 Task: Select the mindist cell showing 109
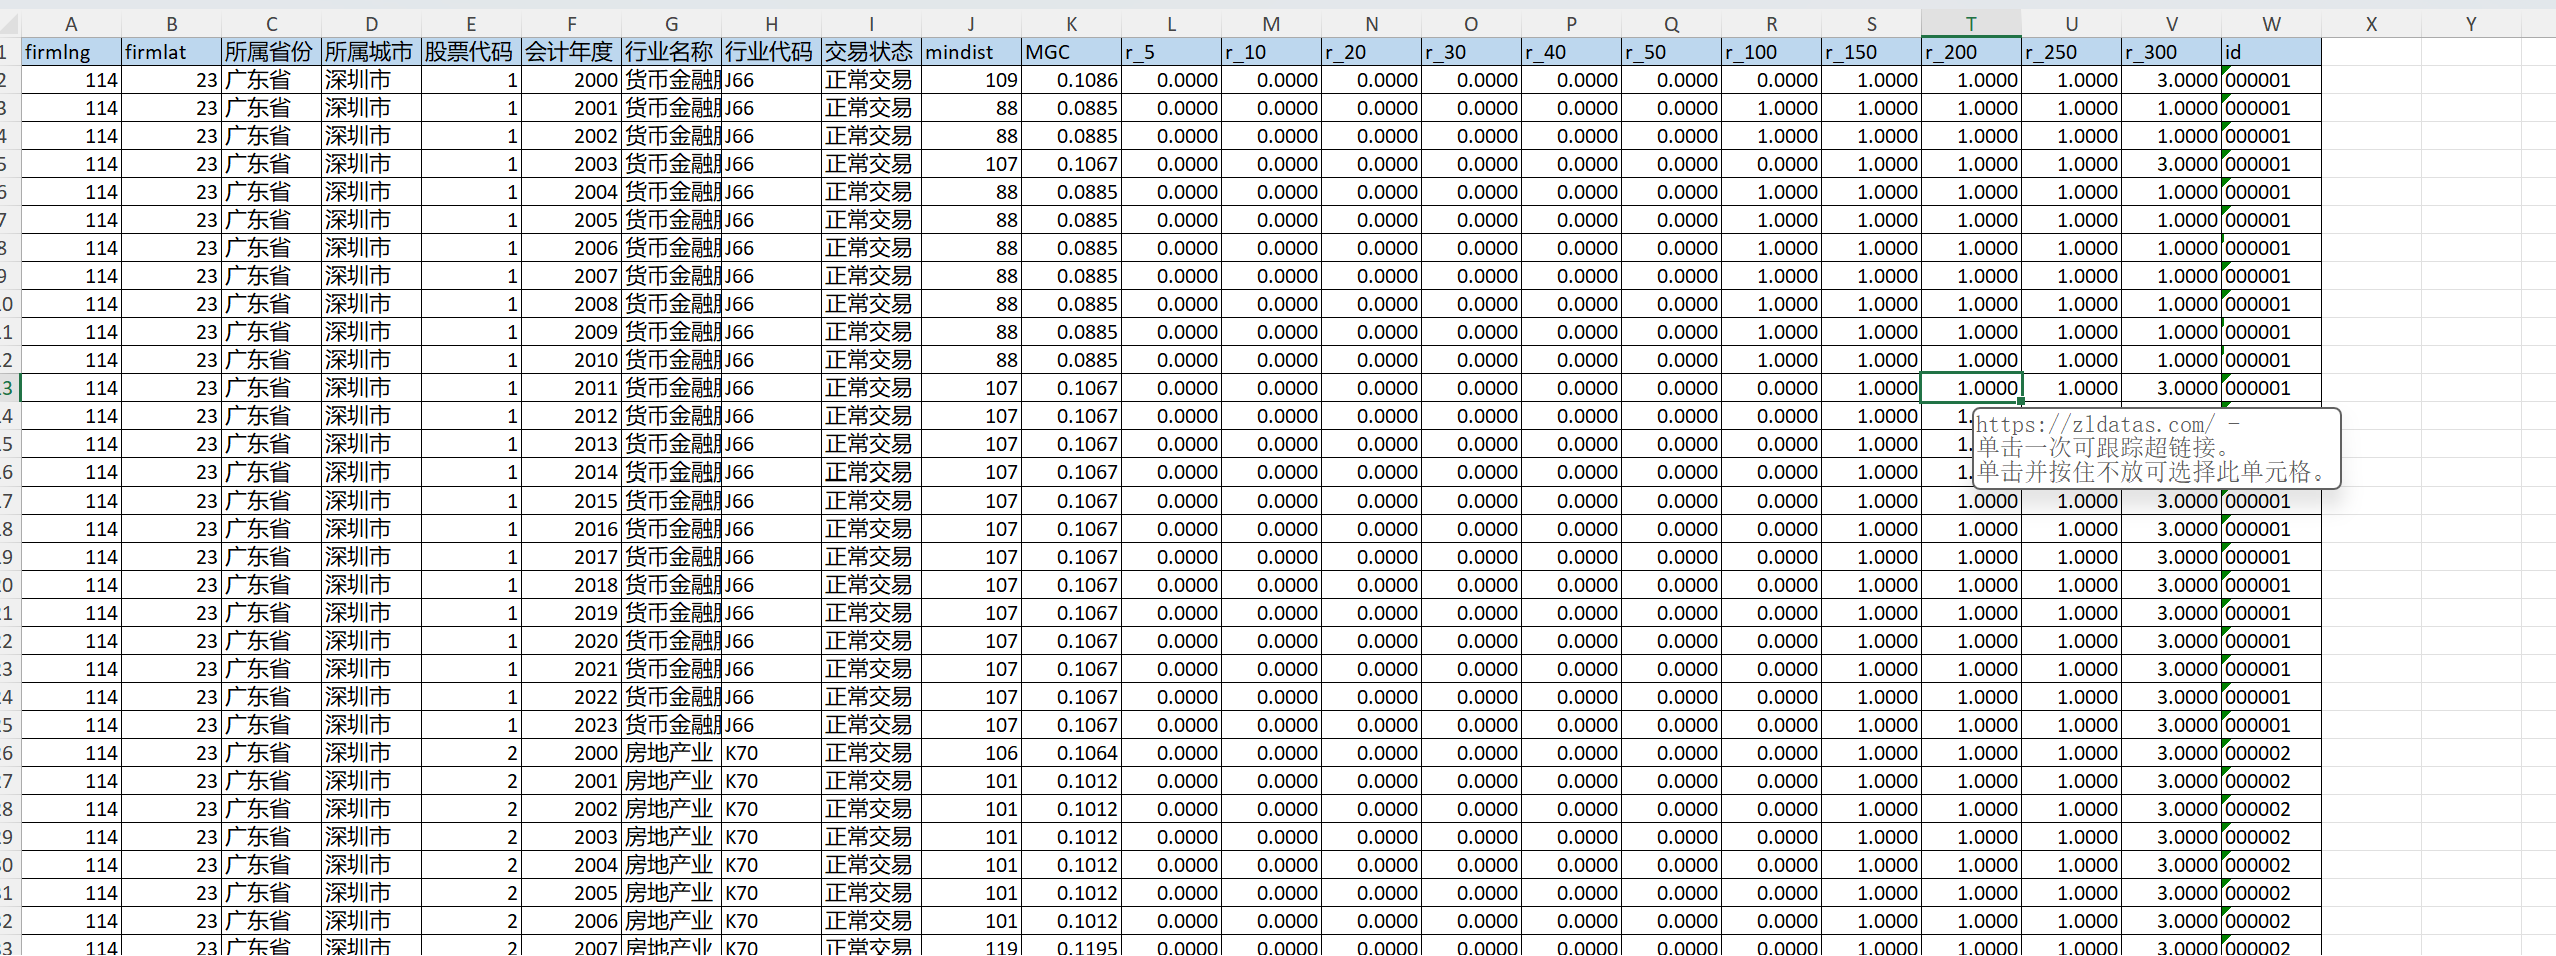(971, 80)
